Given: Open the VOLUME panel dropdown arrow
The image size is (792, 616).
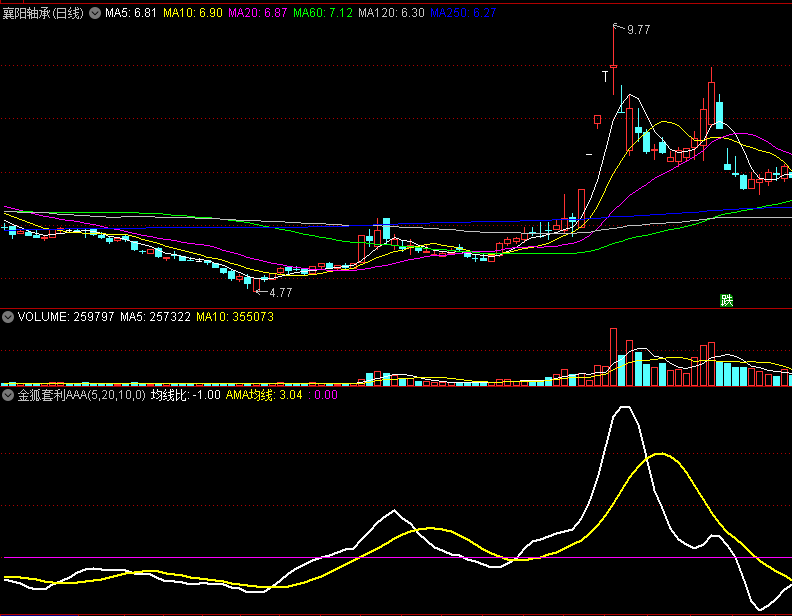Looking at the screenshot, I should (x=8, y=317).
